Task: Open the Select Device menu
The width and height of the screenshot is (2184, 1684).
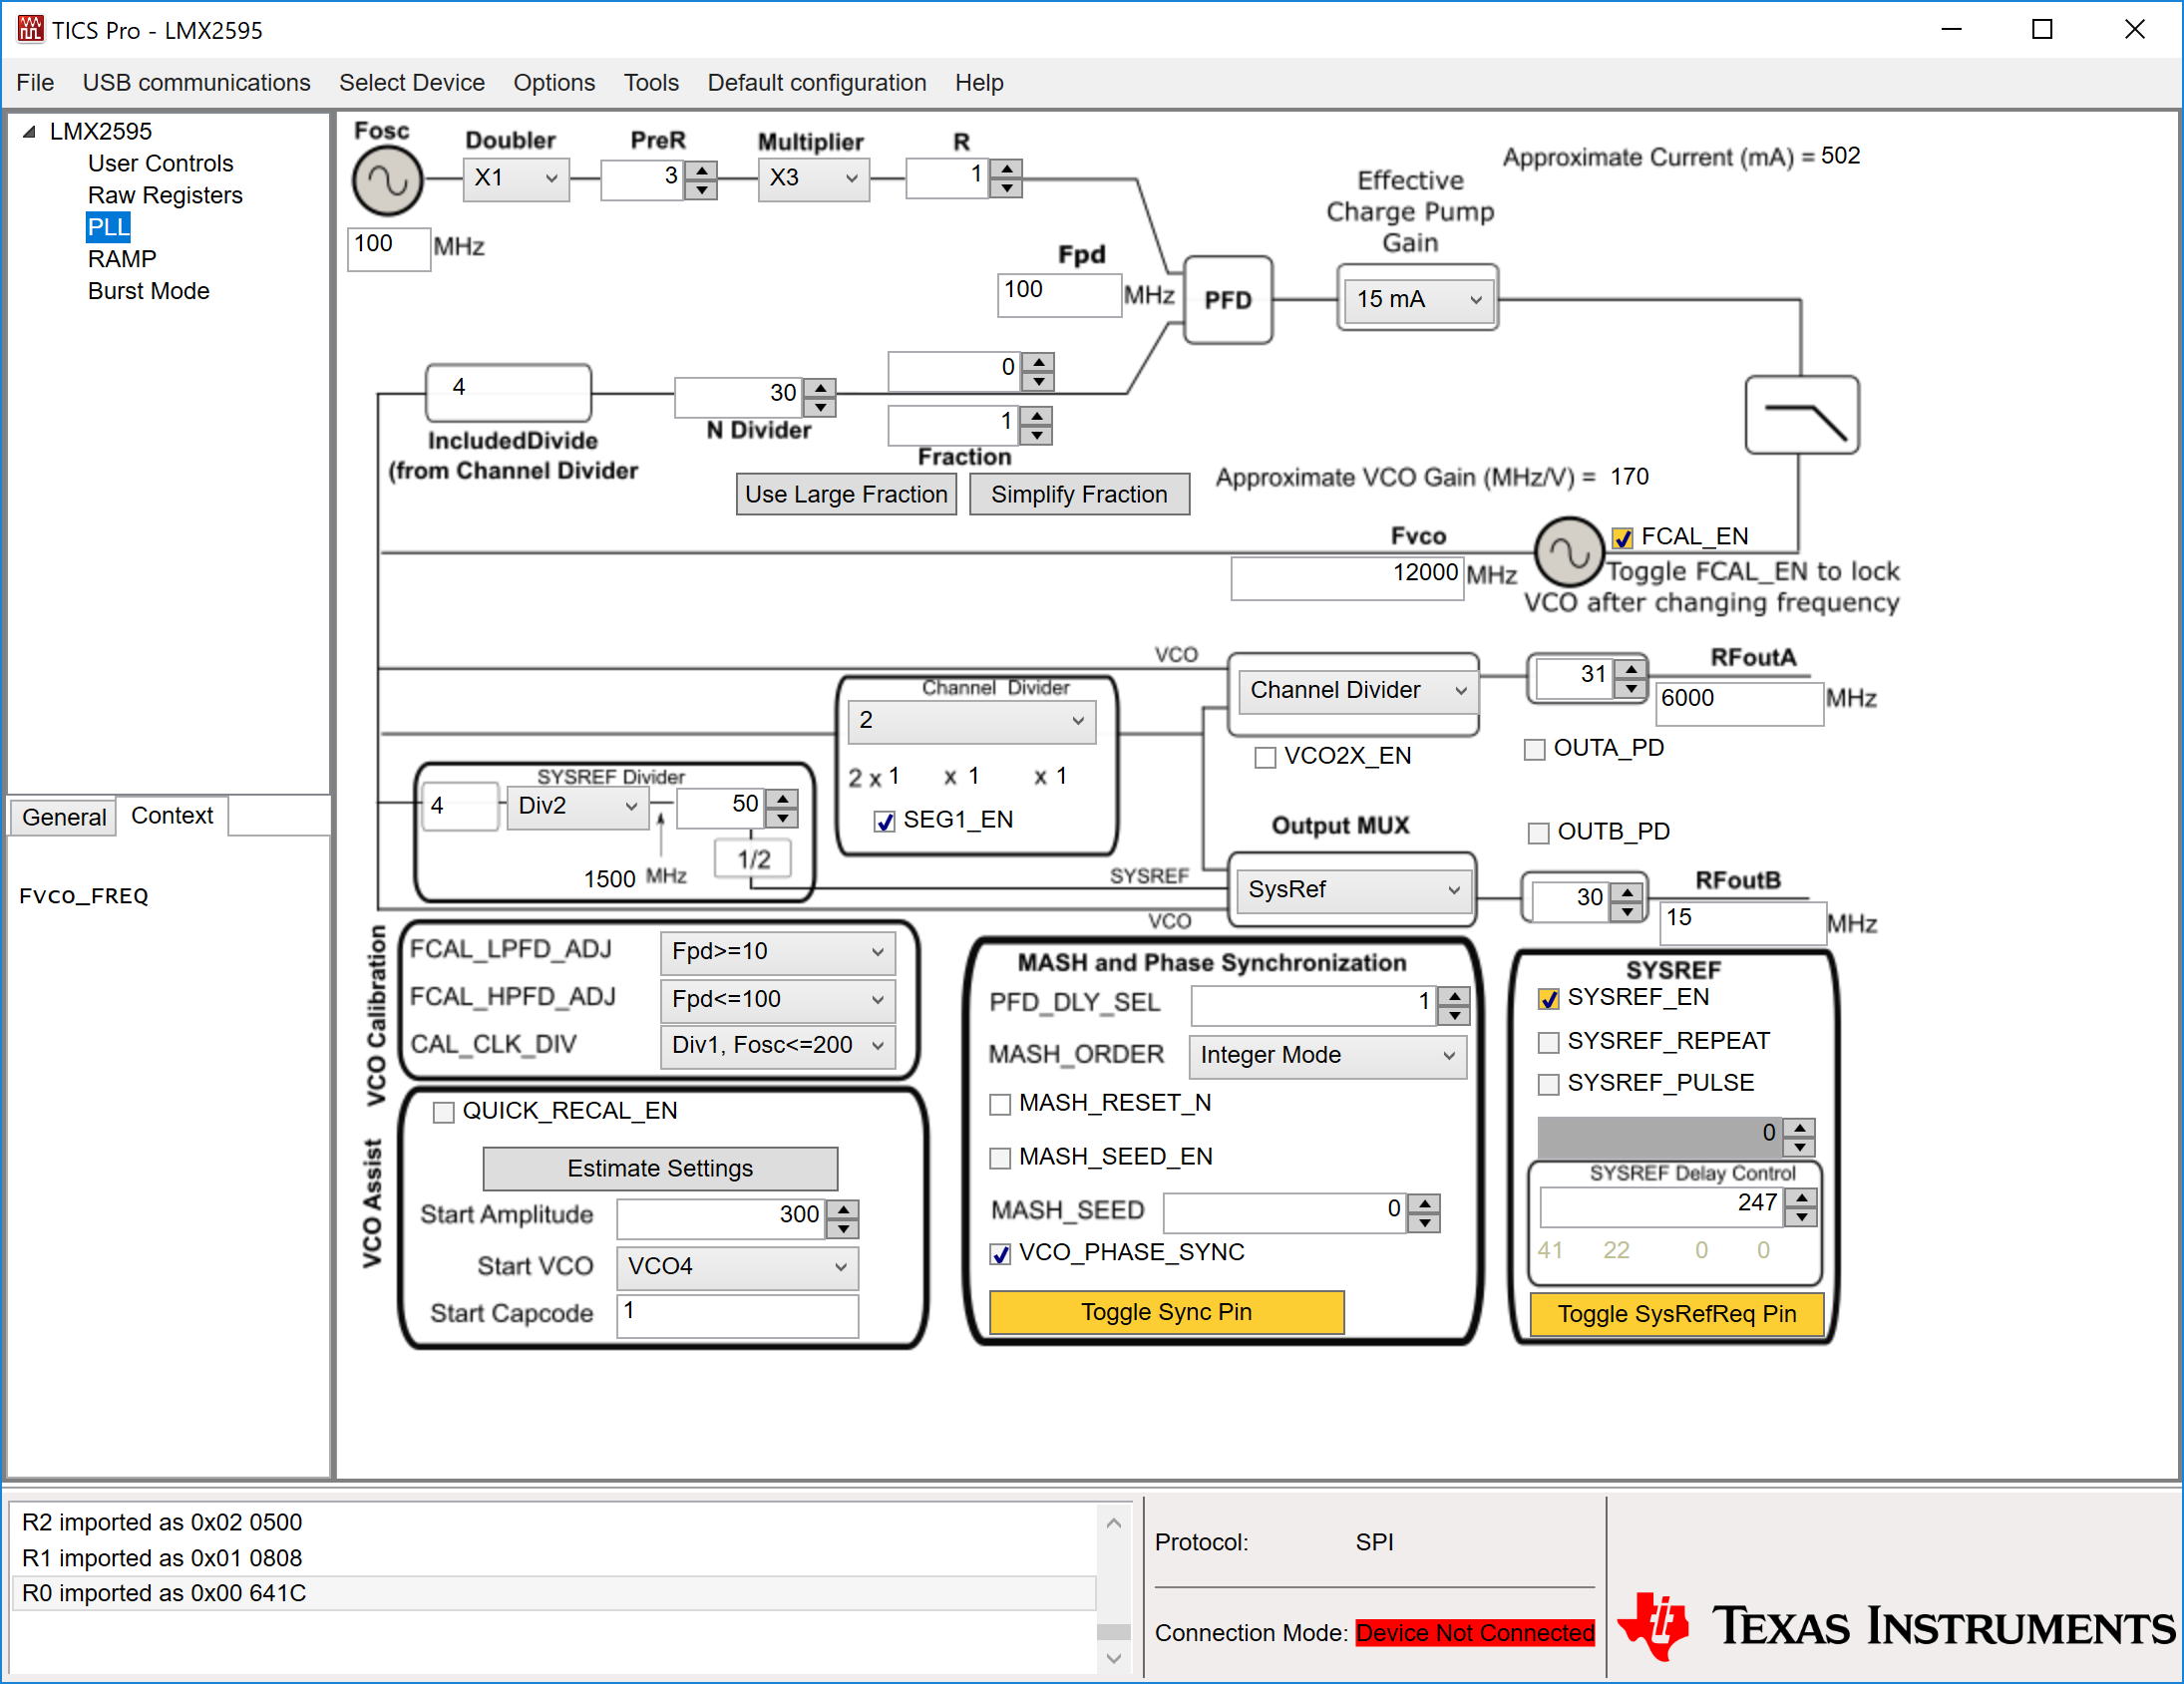Action: click(x=411, y=82)
